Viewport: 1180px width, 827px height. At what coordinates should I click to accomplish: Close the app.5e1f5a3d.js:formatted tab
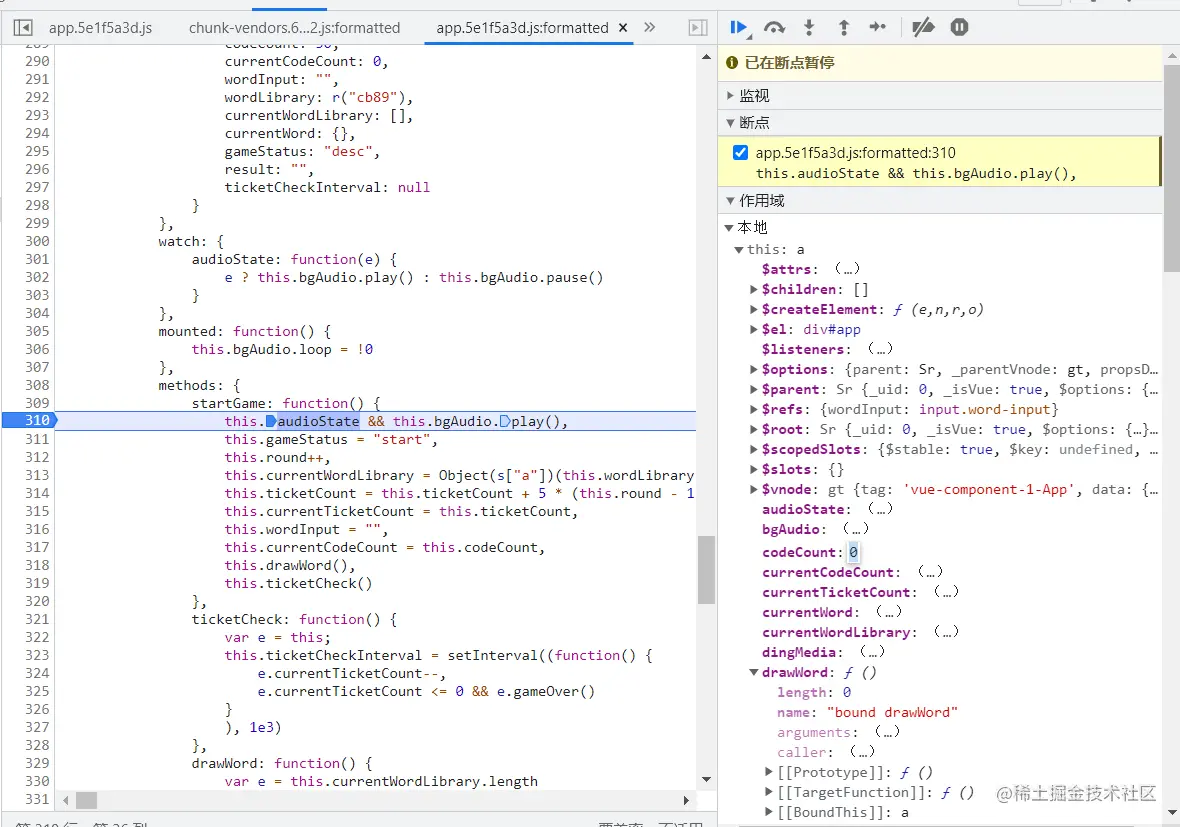[623, 28]
